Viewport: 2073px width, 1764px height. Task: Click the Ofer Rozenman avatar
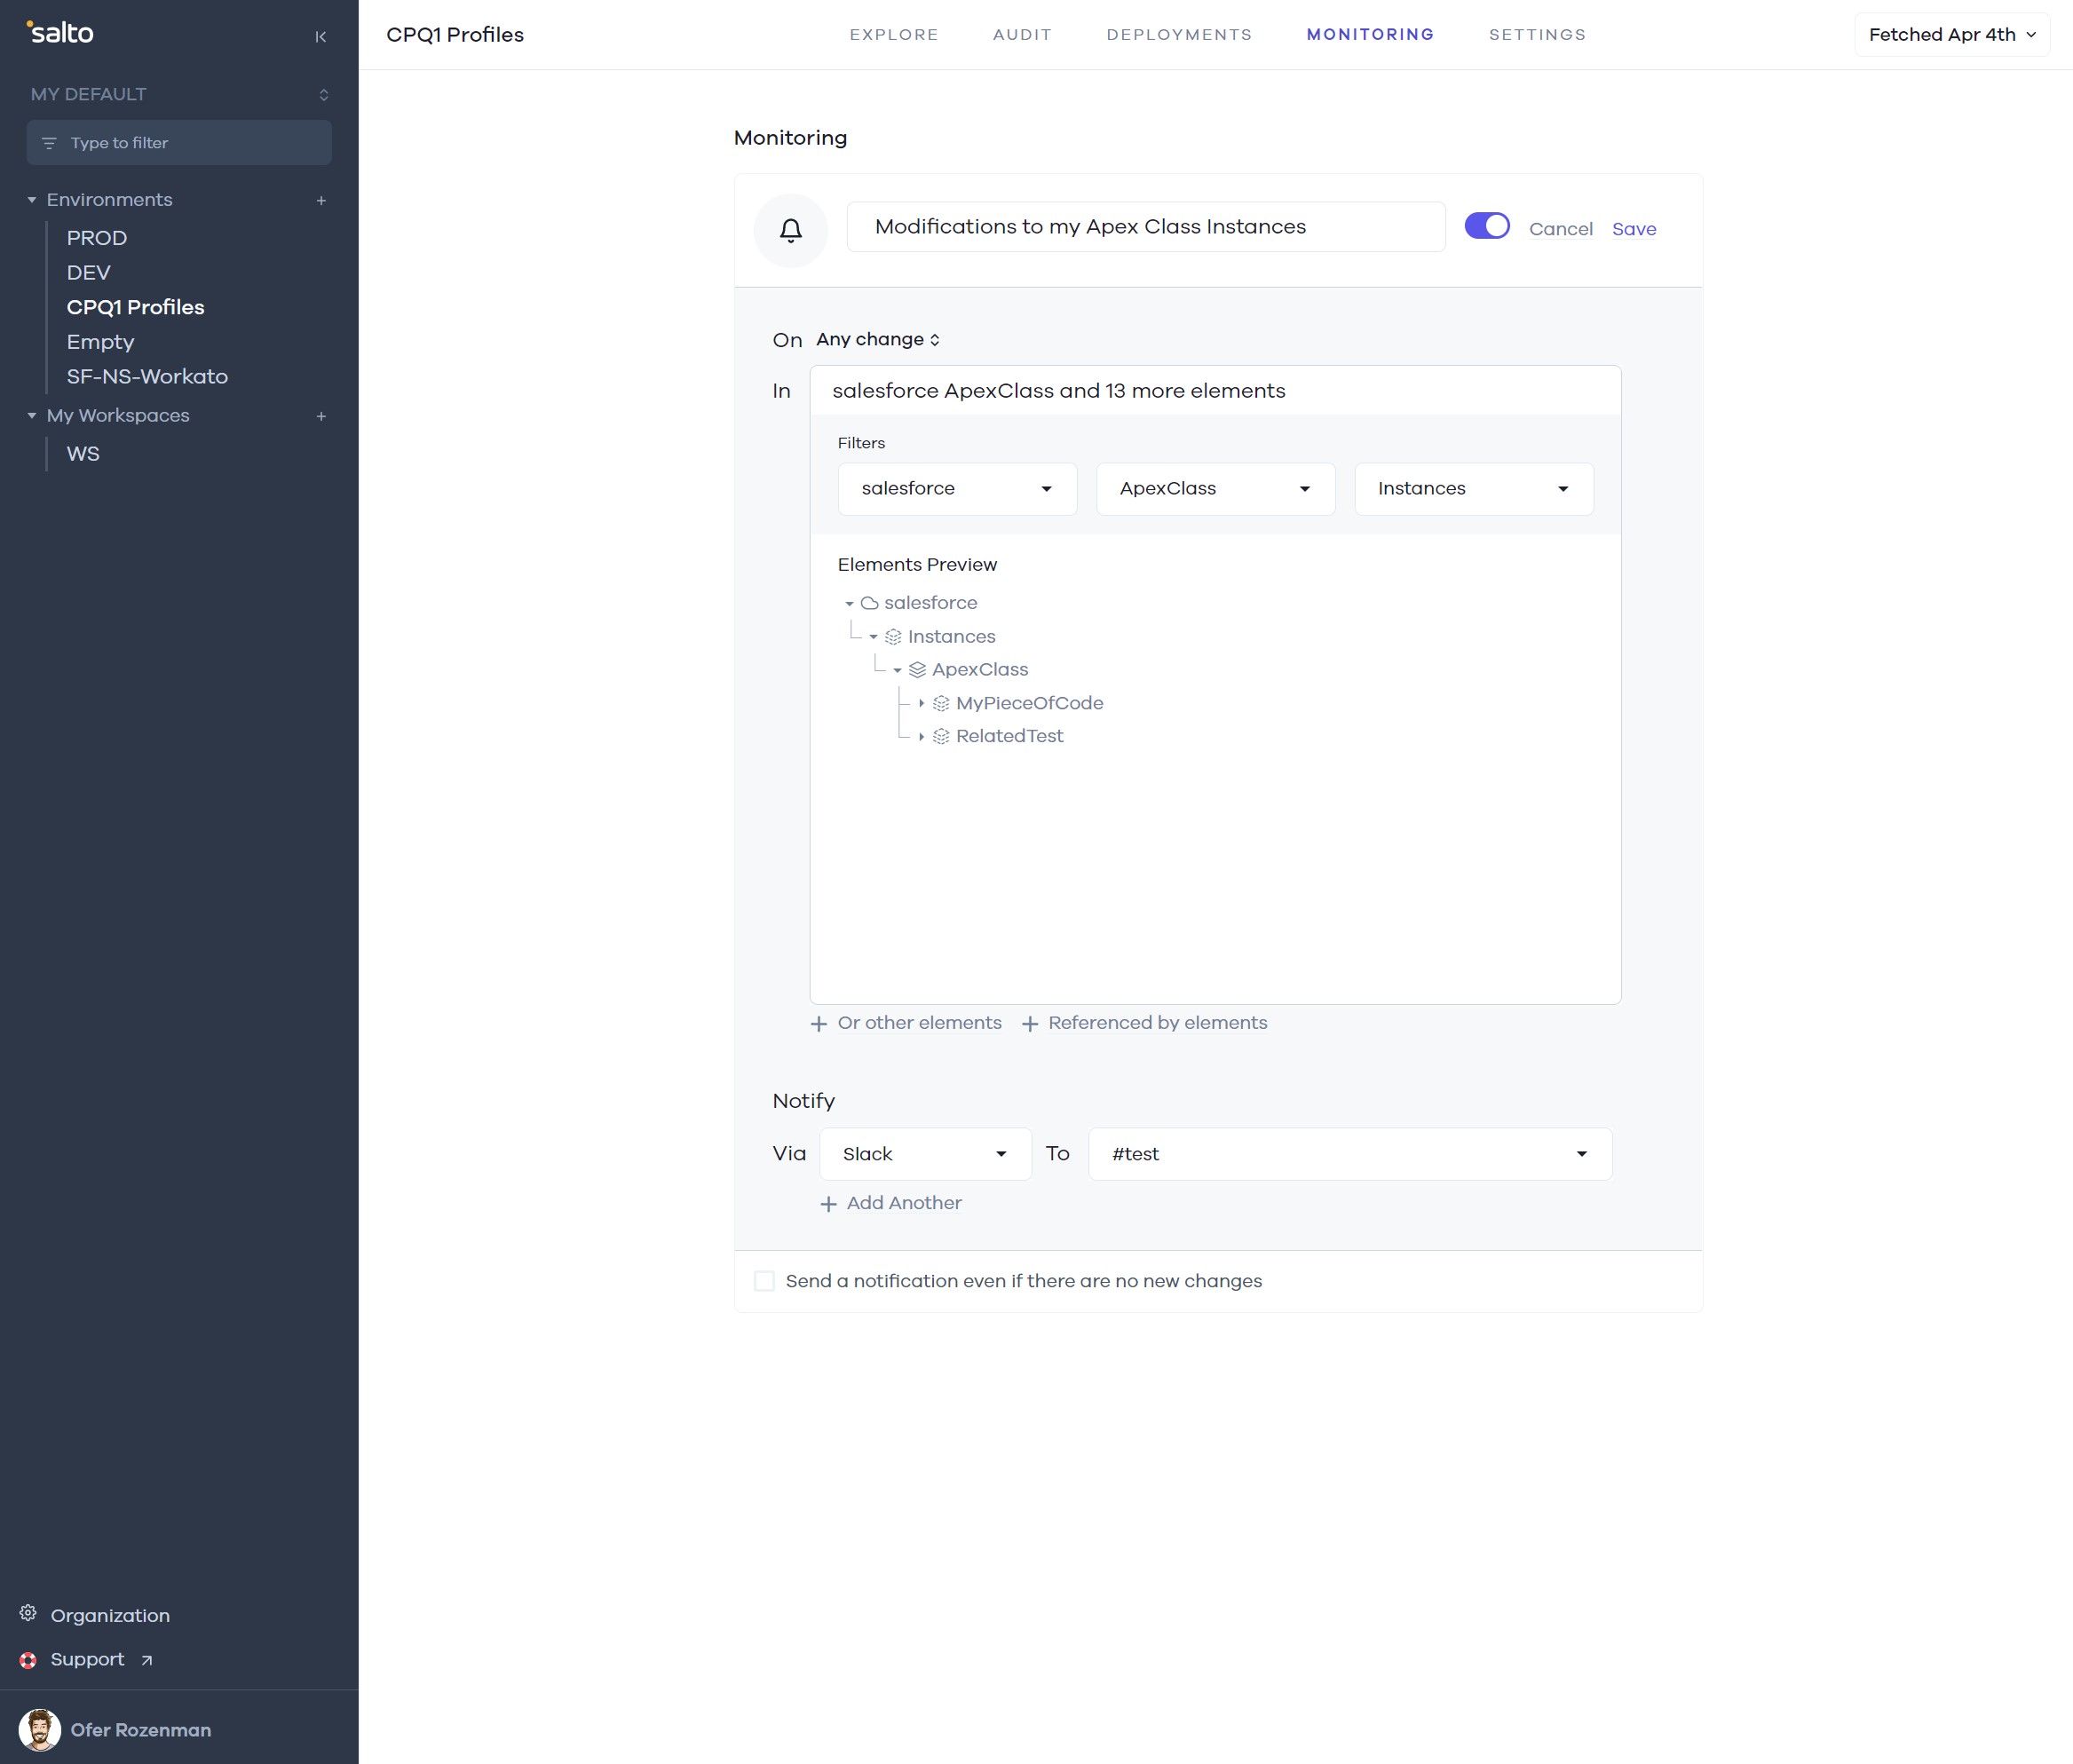pyautogui.click(x=40, y=1730)
